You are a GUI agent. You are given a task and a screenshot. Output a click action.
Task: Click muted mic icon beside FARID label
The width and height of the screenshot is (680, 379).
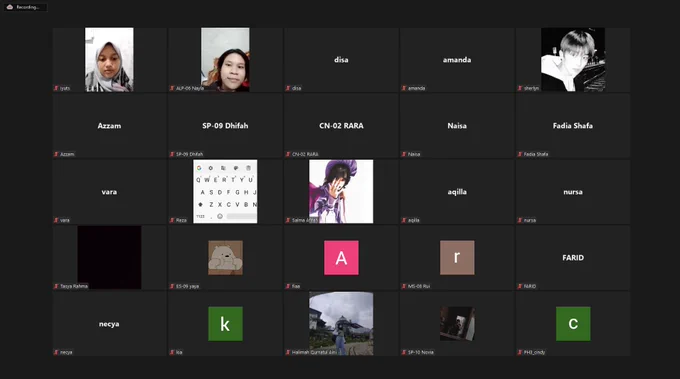pyautogui.click(x=520, y=286)
